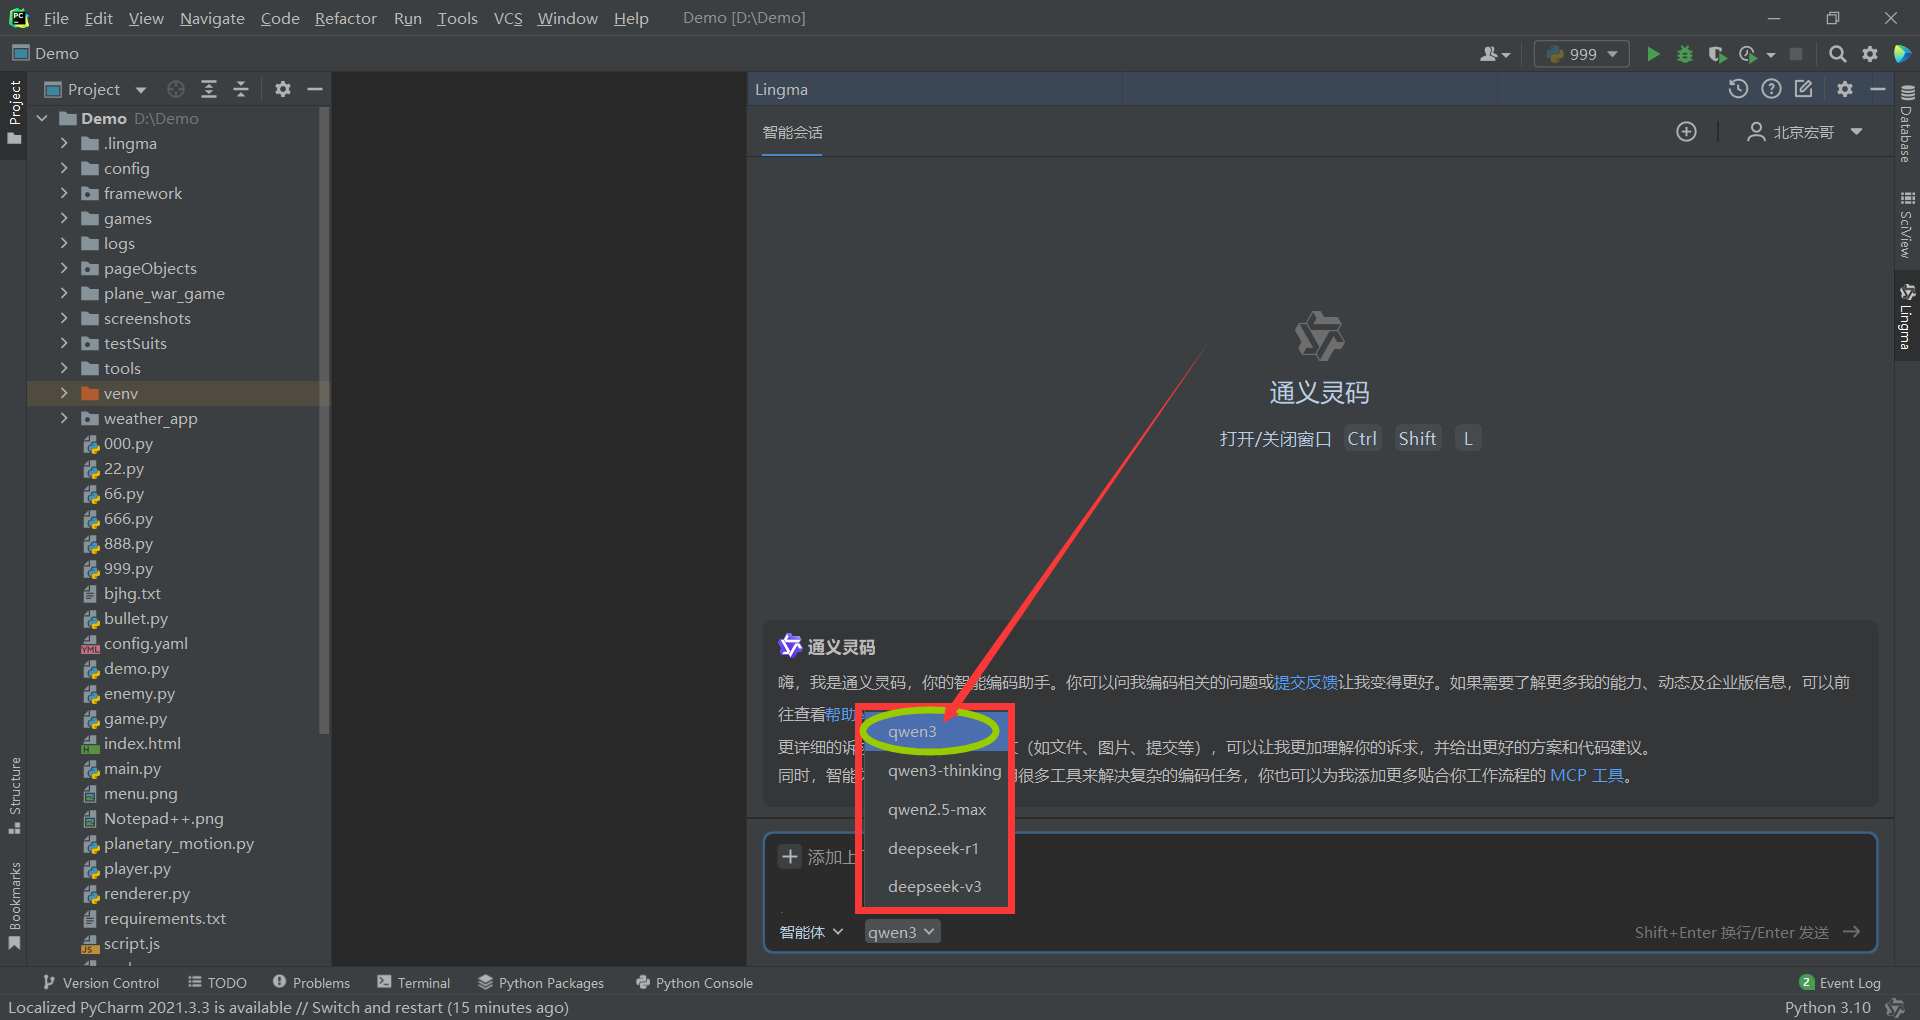Screen dimensions: 1920x1020
Task: Toggle the Lingma side tool window
Action: [x=1906, y=318]
